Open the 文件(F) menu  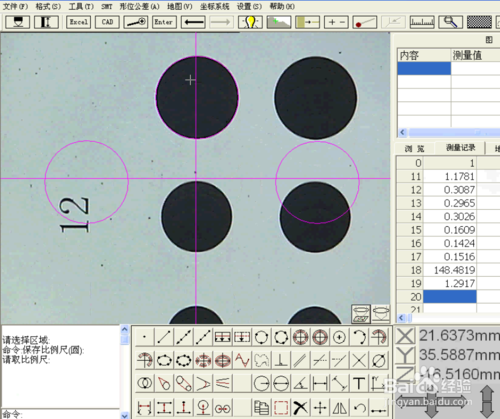coord(15,6)
